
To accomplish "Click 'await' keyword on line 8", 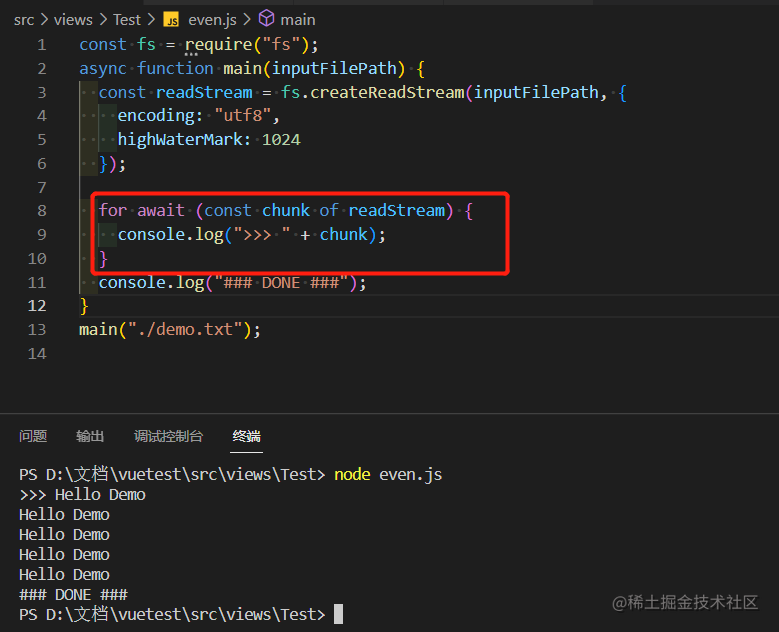I will [161, 211].
